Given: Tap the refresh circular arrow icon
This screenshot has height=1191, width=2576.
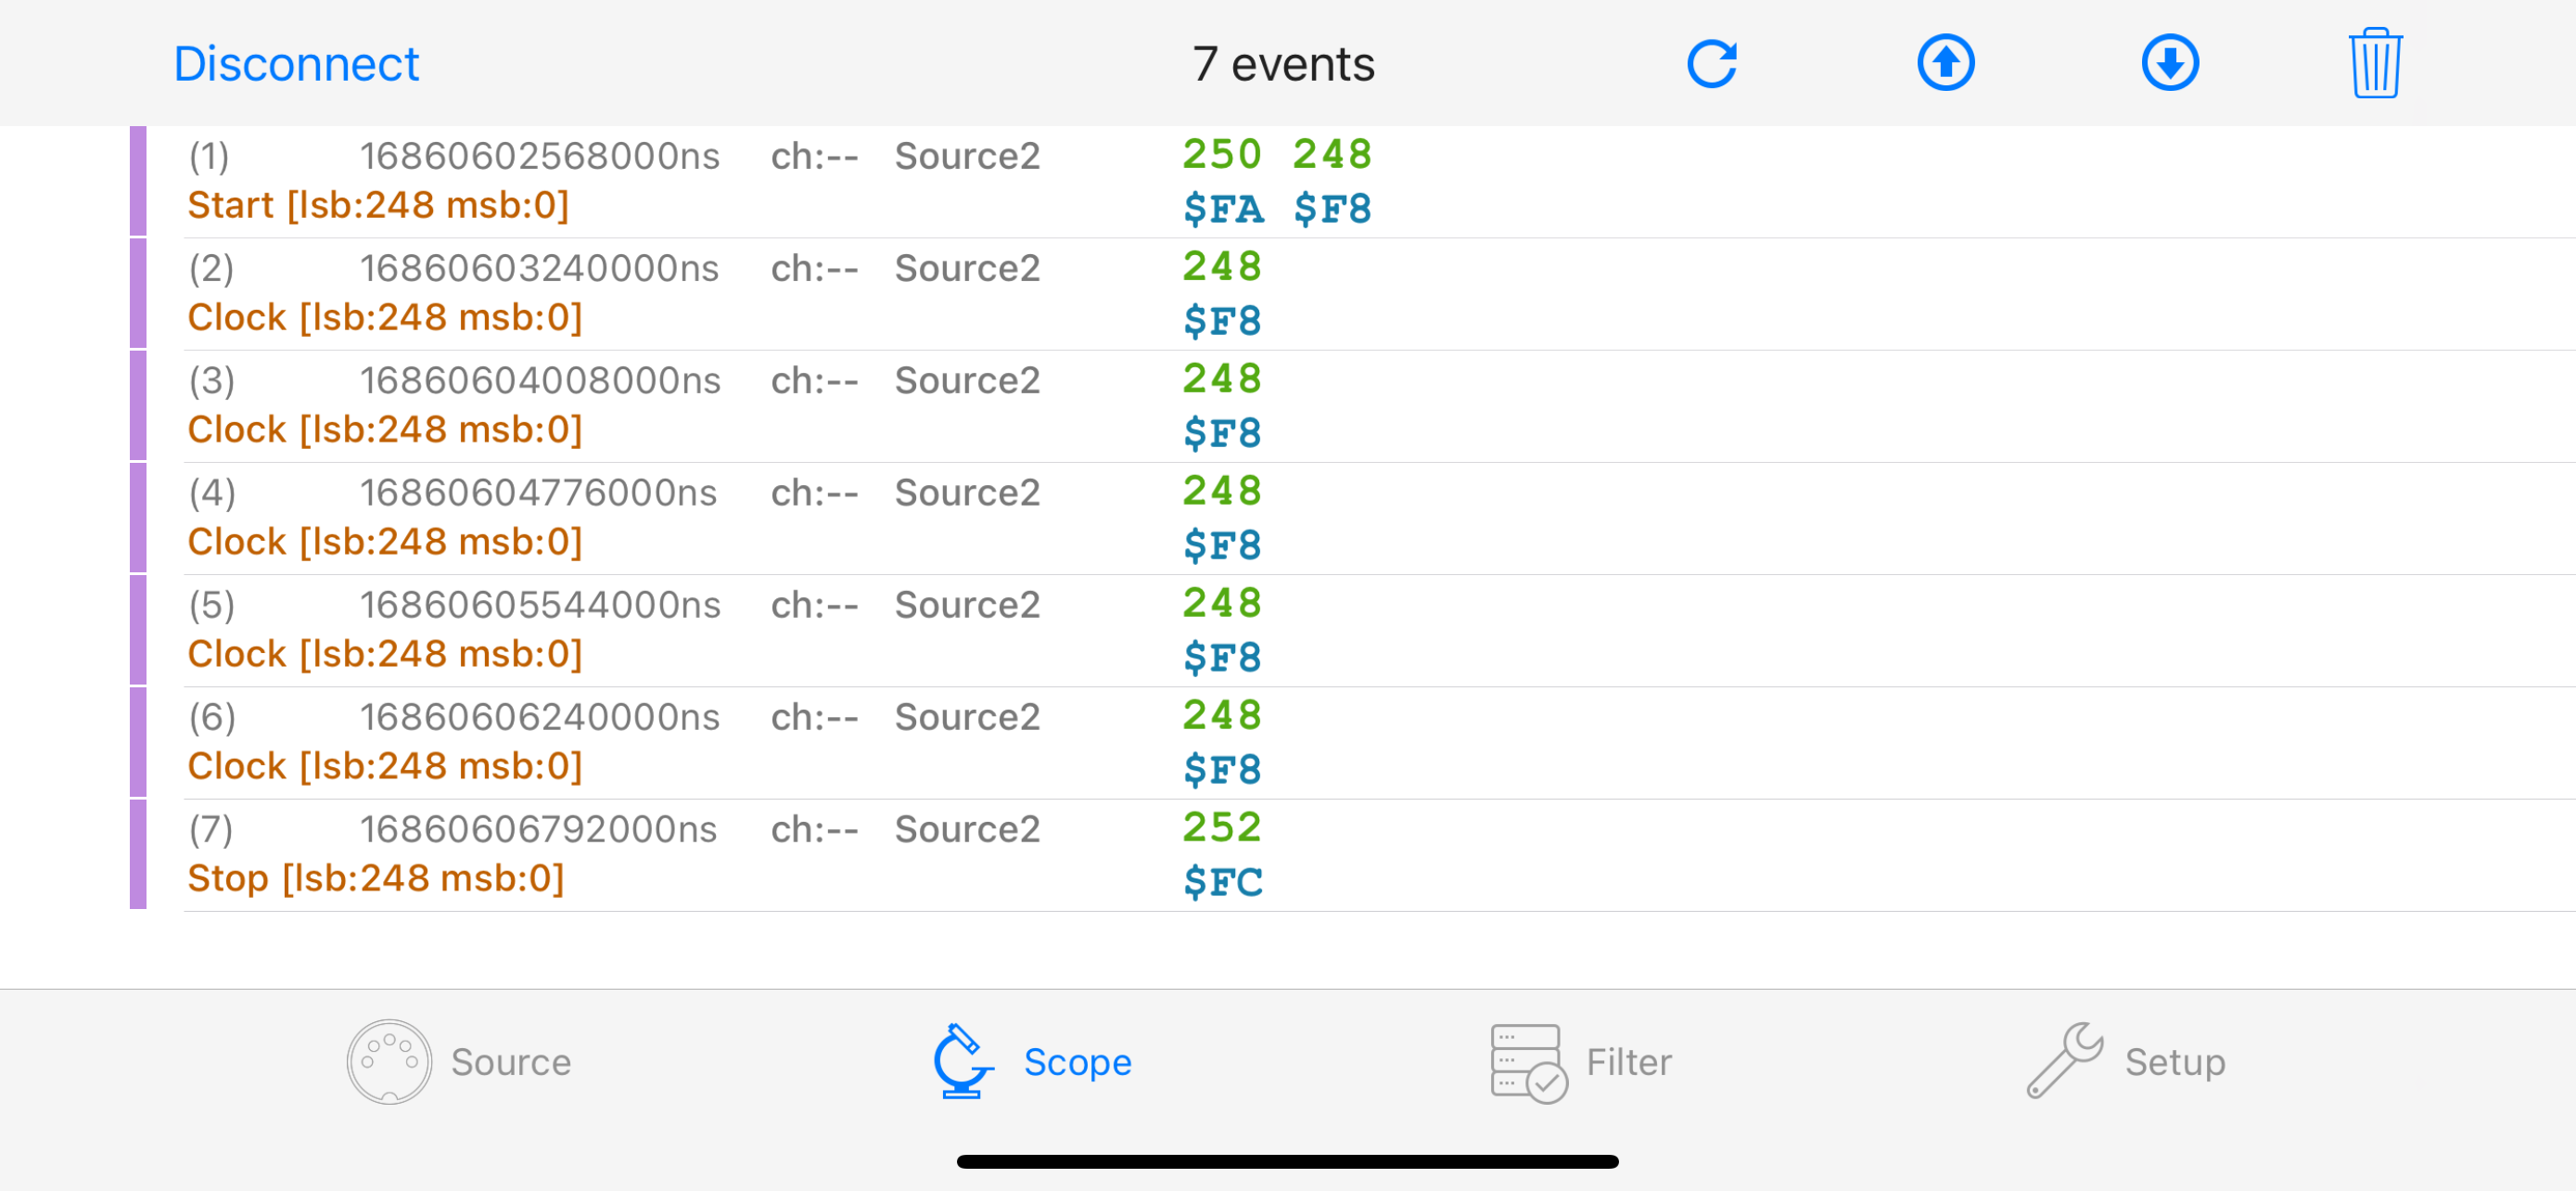Looking at the screenshot, I should click(x=1711, y=64).
